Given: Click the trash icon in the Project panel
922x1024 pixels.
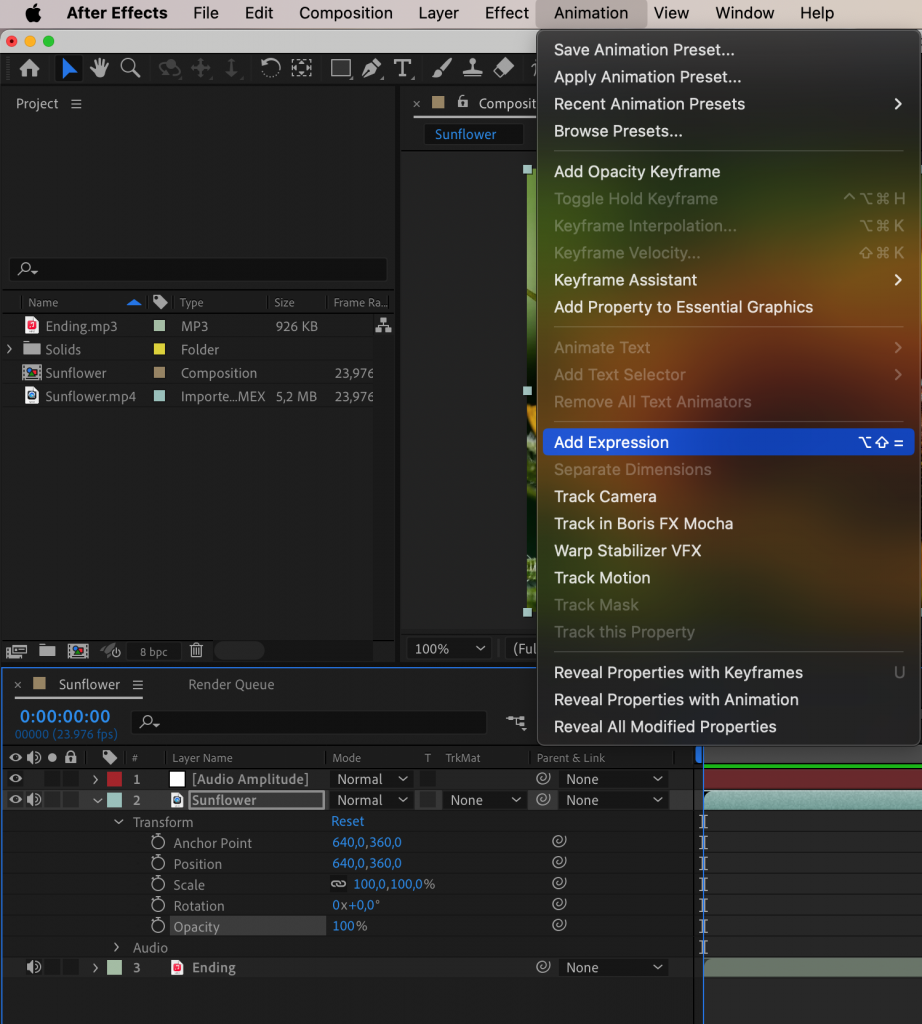Looking at the screenshot, I should pyautogui.click(x=196, y=651).
